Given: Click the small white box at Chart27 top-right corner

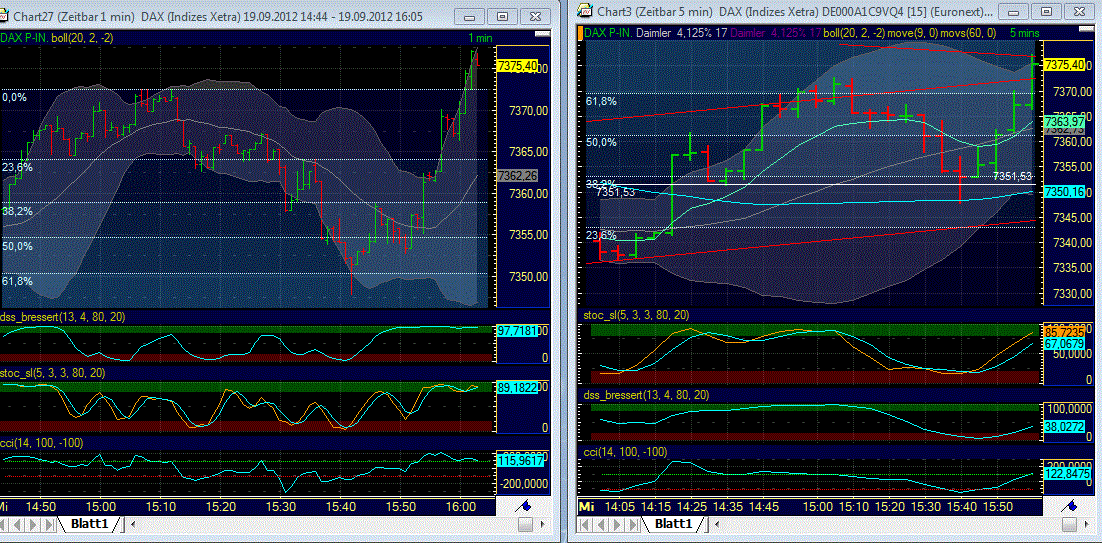Looking at the screenshot, I should 541,32.
